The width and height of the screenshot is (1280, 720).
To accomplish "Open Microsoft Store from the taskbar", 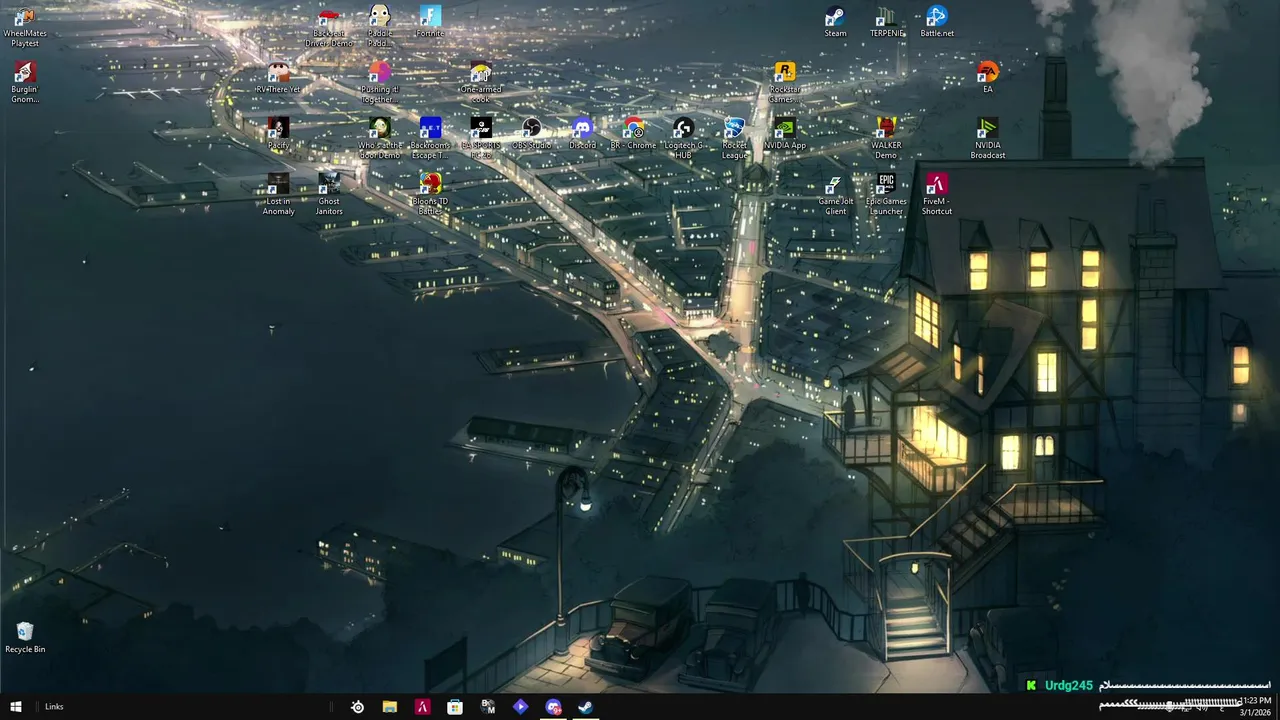I will (455, 707).
